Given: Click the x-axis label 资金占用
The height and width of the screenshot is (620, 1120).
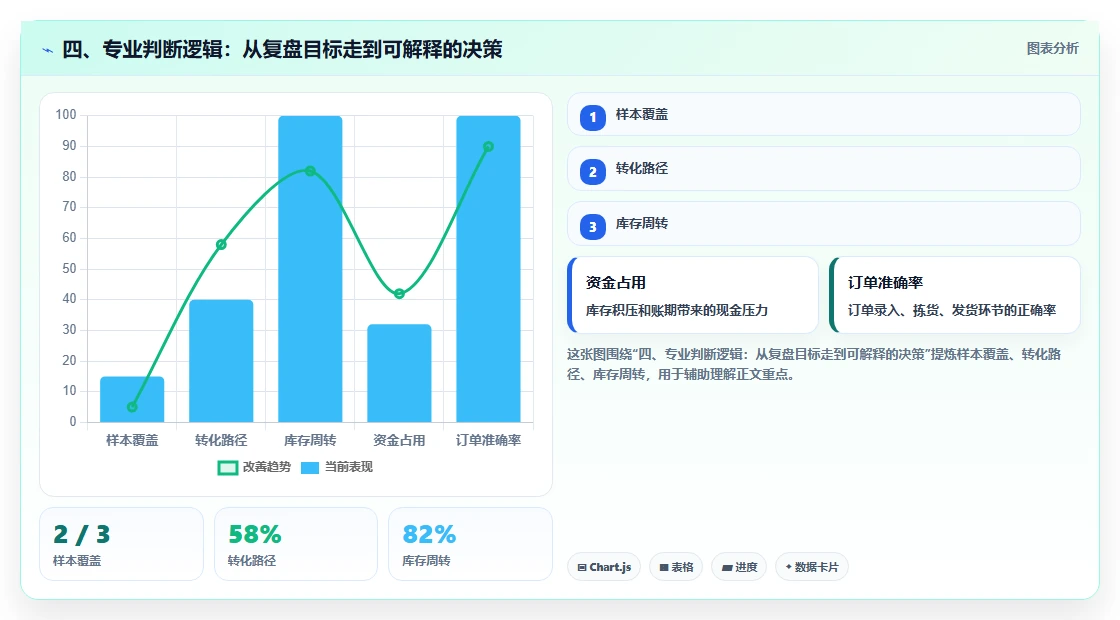Looking at the screenshot, I should point(399,441).
